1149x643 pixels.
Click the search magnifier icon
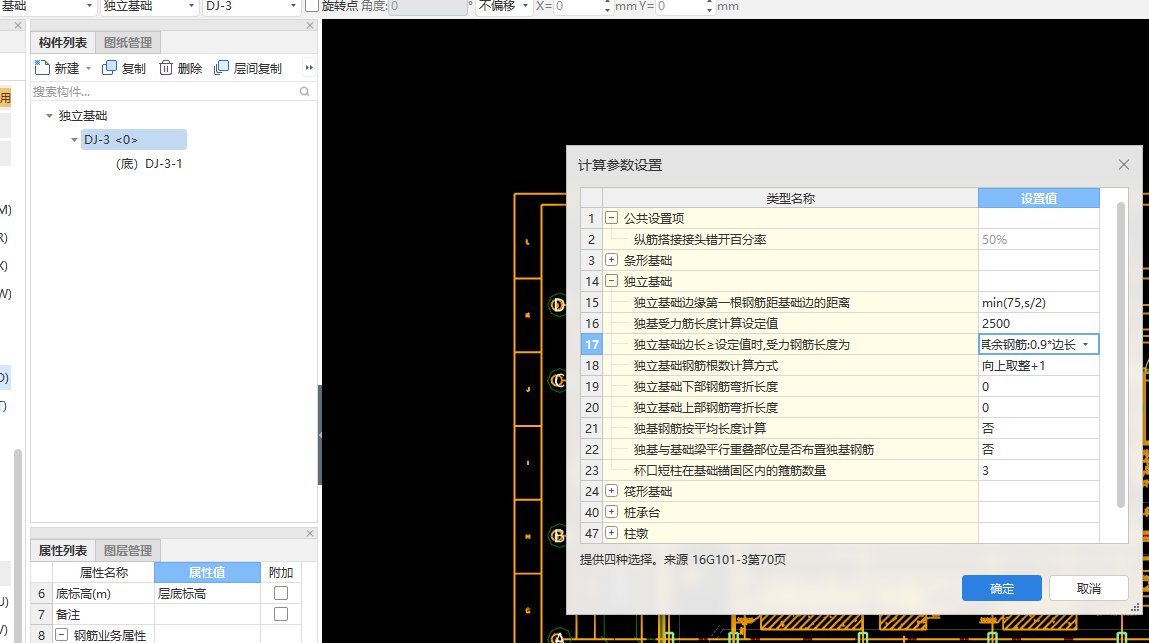[305, 92]
